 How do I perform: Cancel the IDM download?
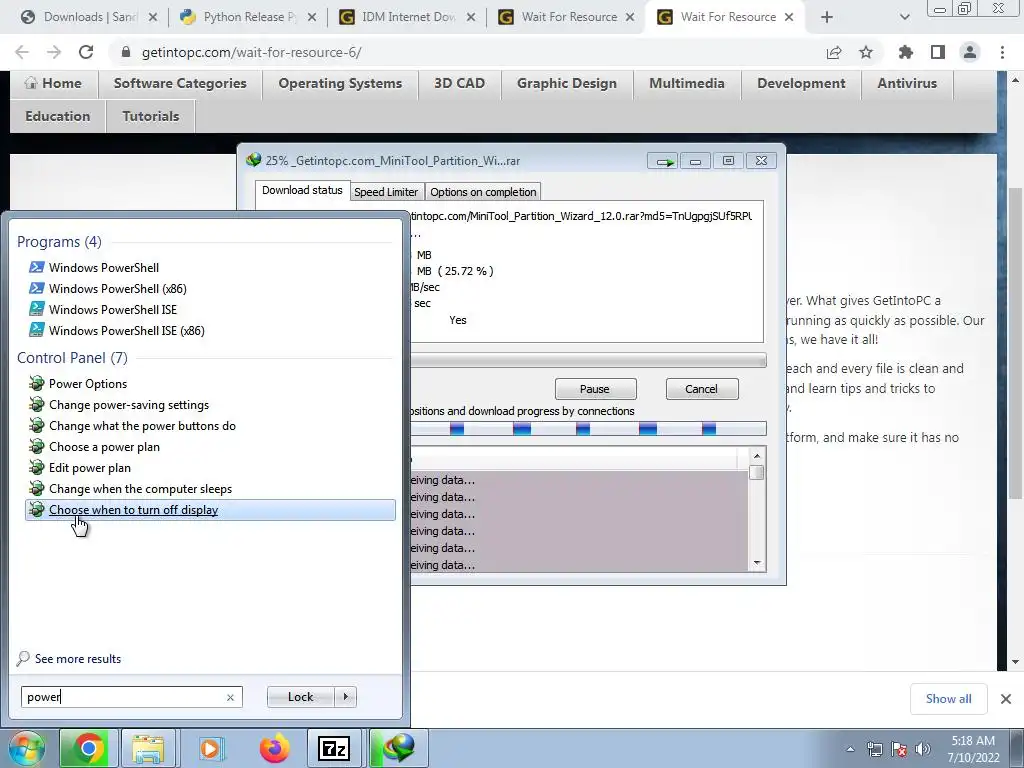[x=701, y=389]
